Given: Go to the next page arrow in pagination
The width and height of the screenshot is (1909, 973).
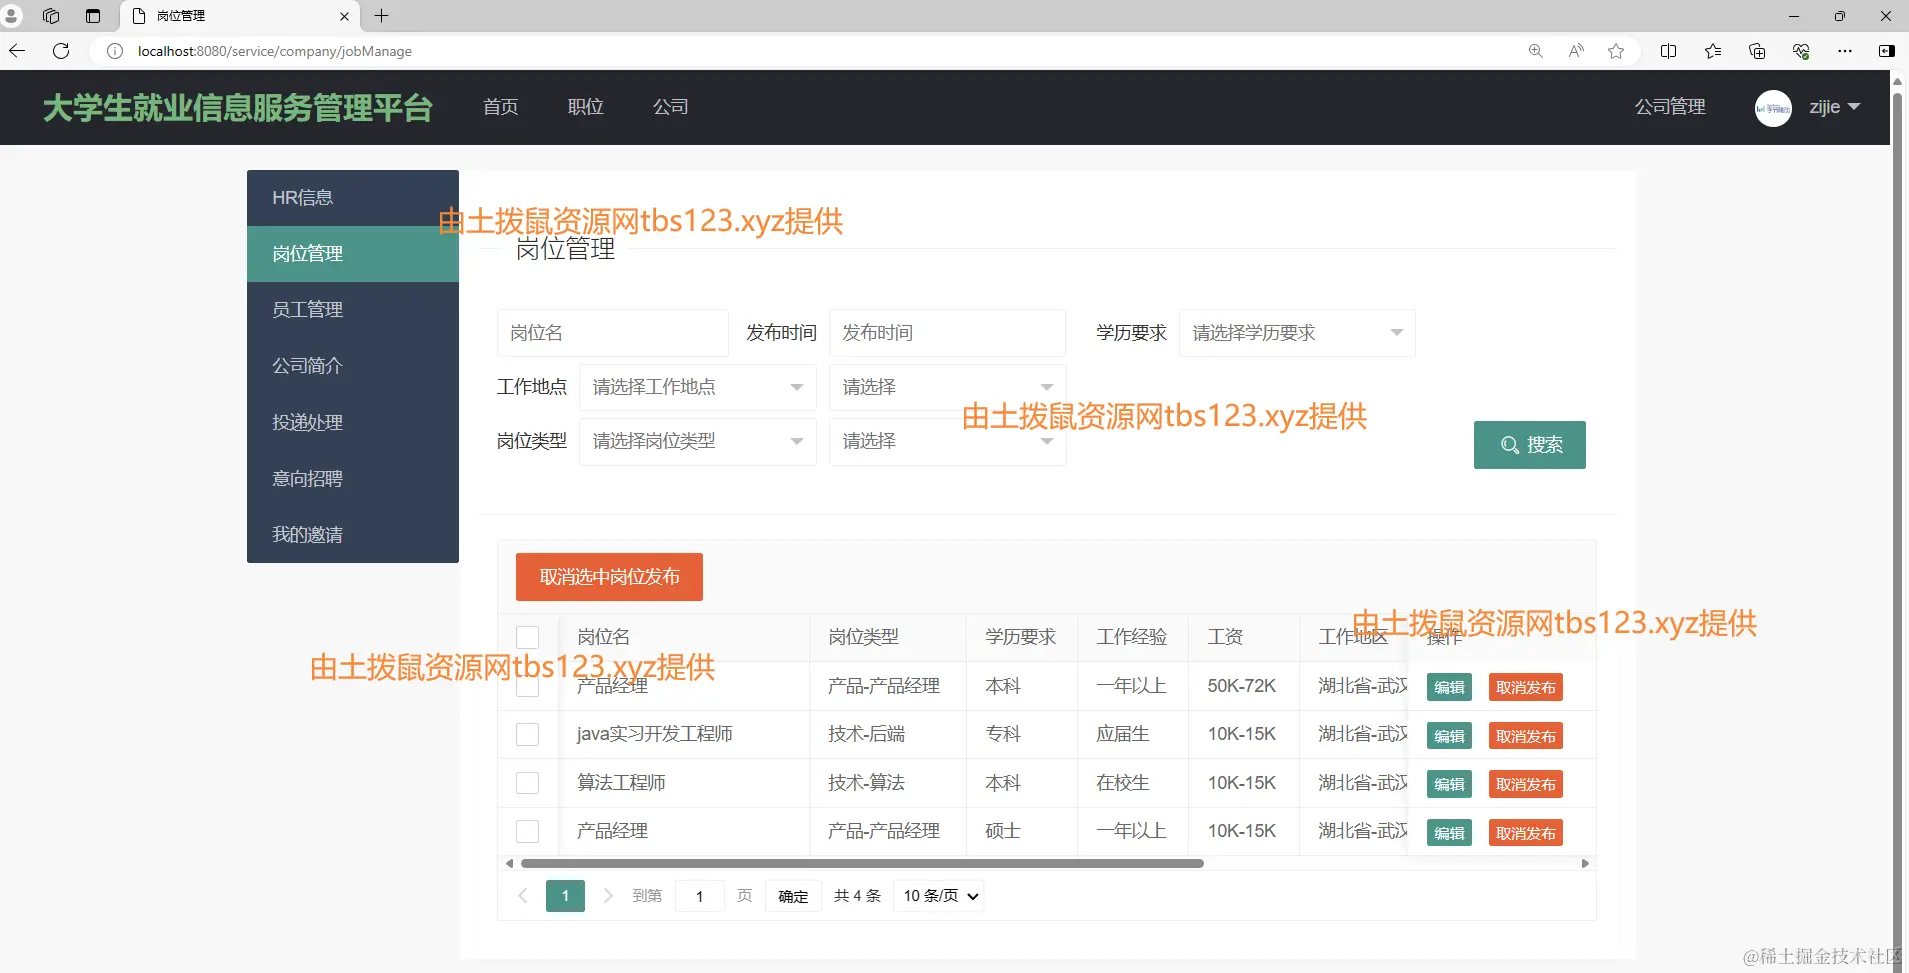Looking at the screenshot, I should click(608, 896).
